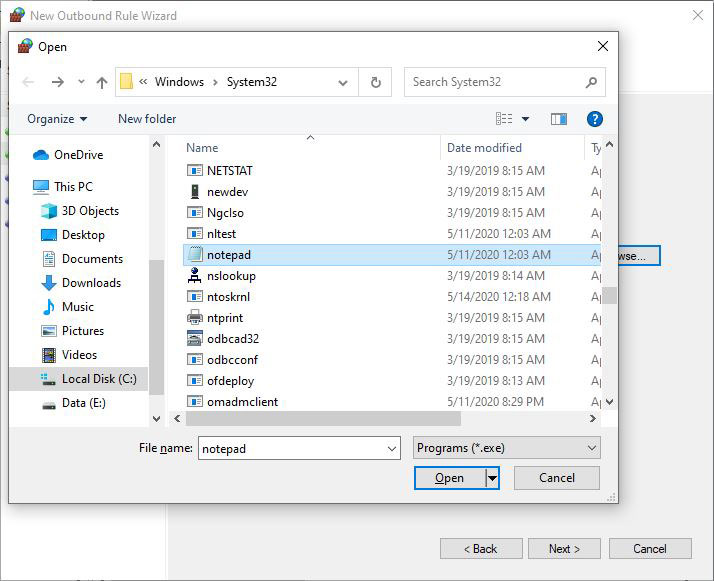Open the view options dropdown arrow
The image size is (714, 581).
tap(525, 119)
